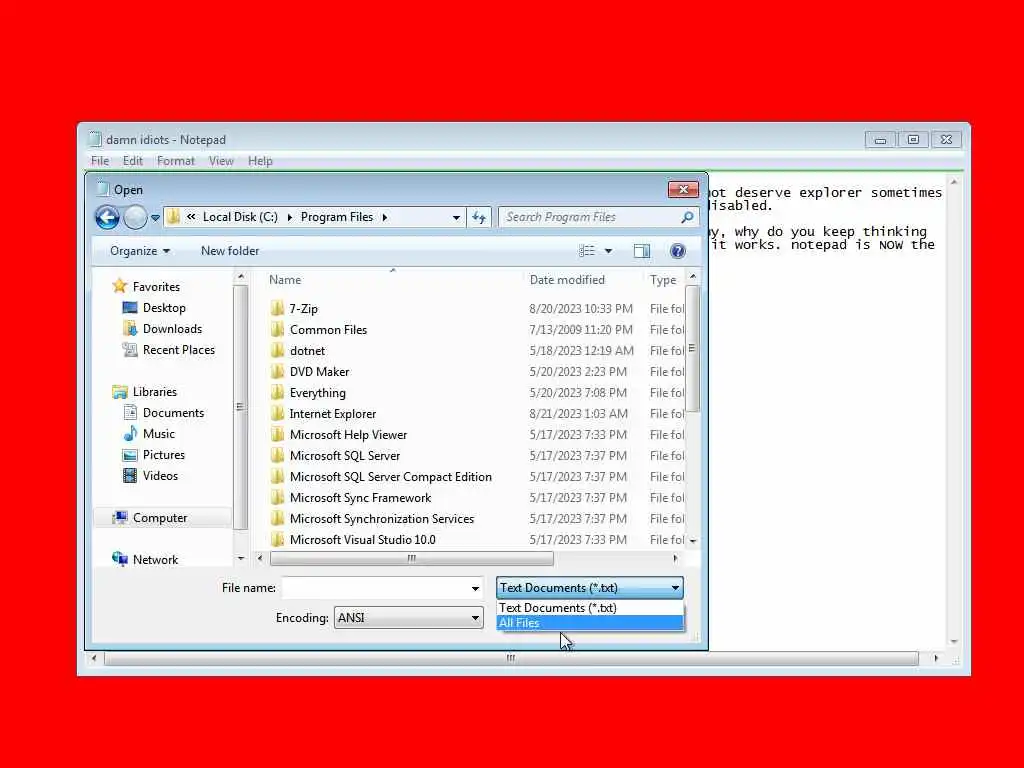Screen dimensions: 1024x768
Task: Select Microsoft Visual Studio 10.0 folder name
Action: [x=362, y=539]
